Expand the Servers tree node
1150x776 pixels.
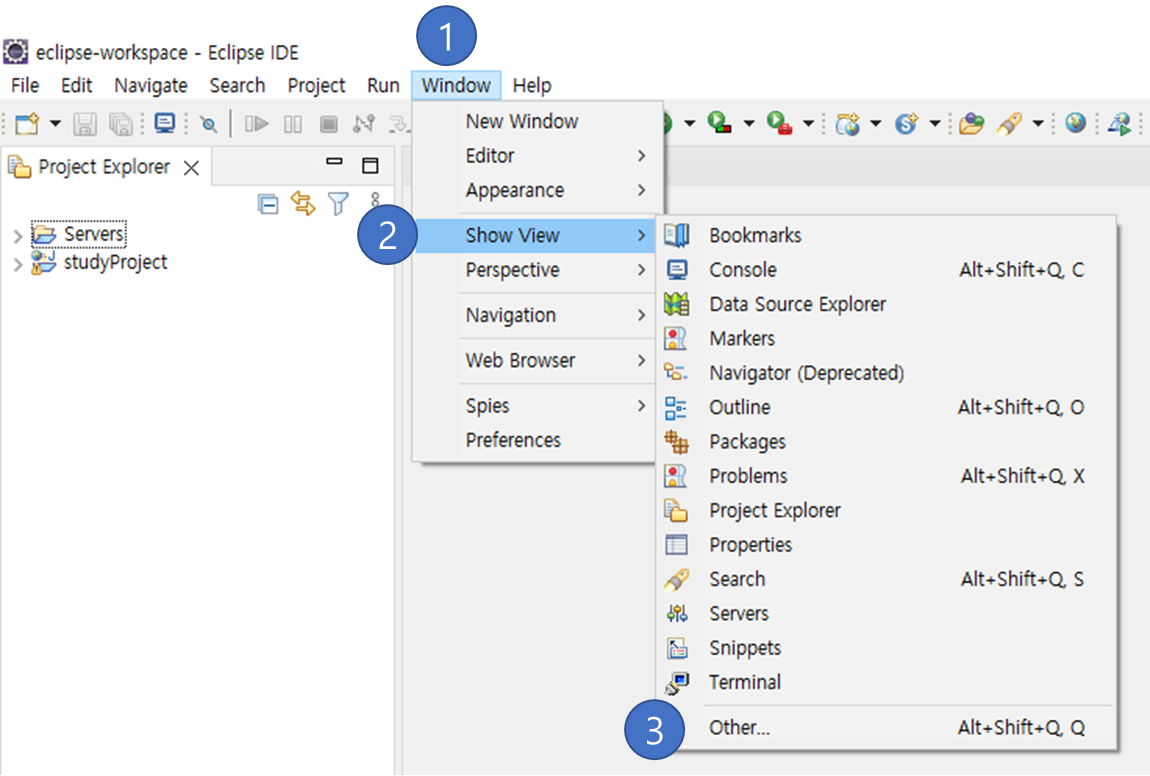pyautogui.click(x=18, y=236)
